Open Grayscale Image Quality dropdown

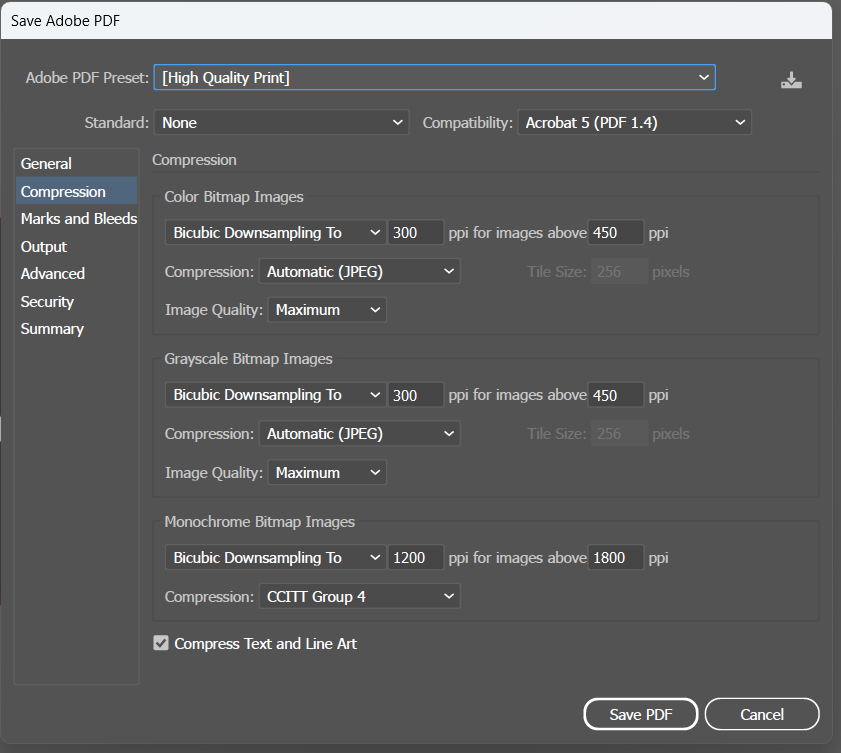pos(327,472)
